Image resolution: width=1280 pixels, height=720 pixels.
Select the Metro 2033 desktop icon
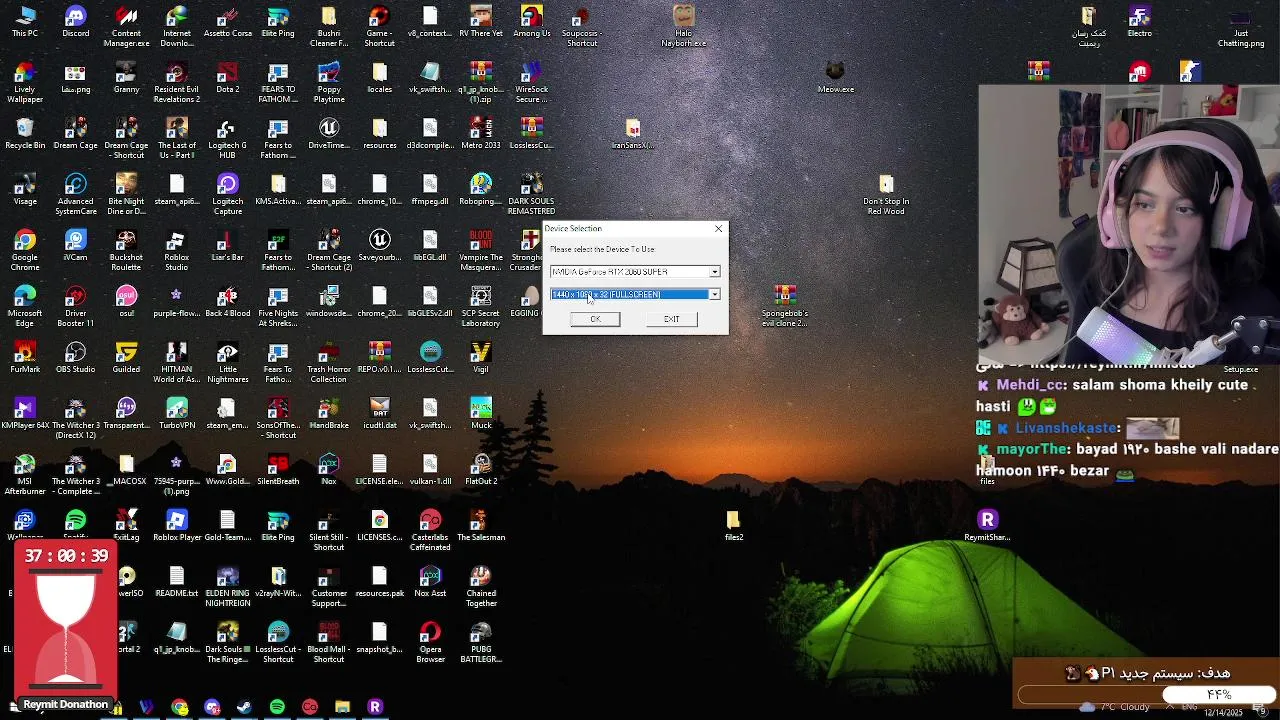click(x=481, y=134)
